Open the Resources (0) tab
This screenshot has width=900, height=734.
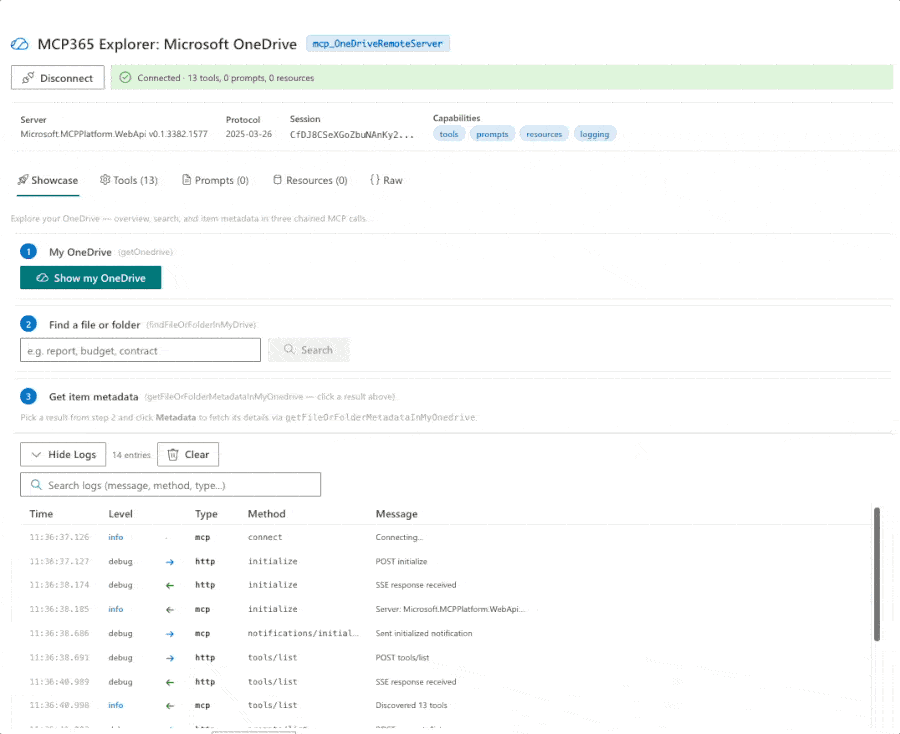[311, 180]
